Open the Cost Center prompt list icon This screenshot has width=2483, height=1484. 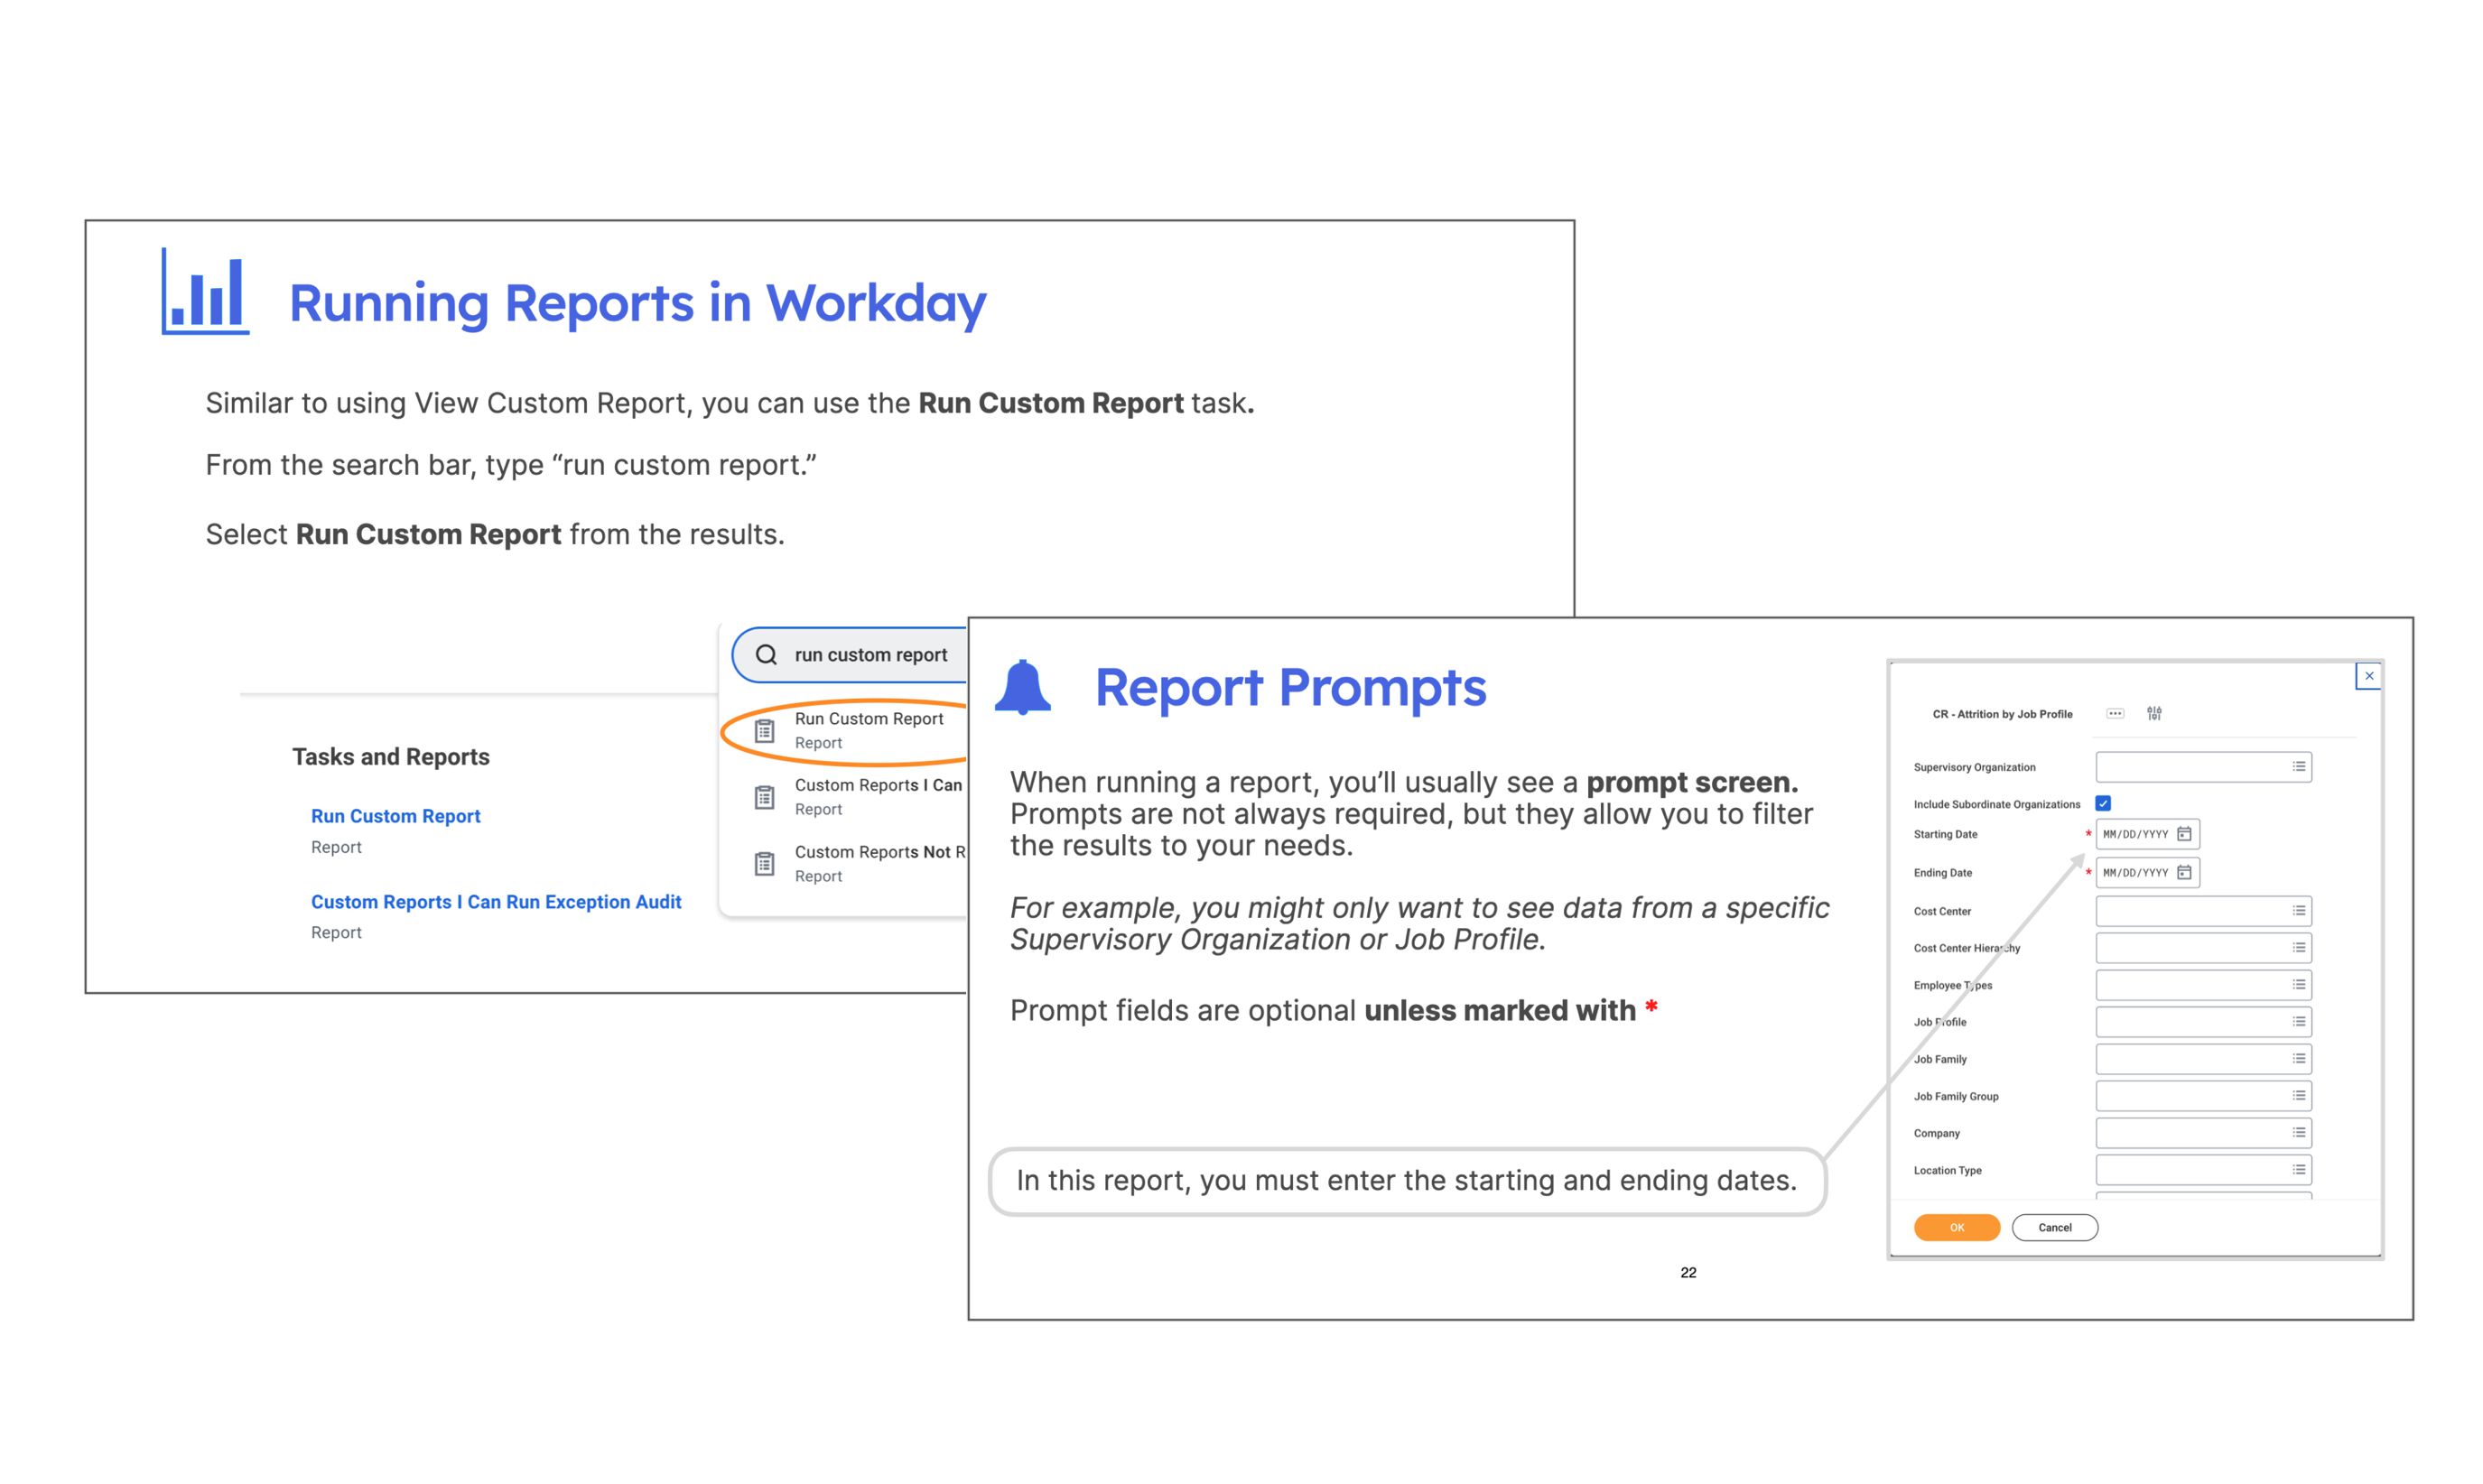click(x=2299, y=911)
